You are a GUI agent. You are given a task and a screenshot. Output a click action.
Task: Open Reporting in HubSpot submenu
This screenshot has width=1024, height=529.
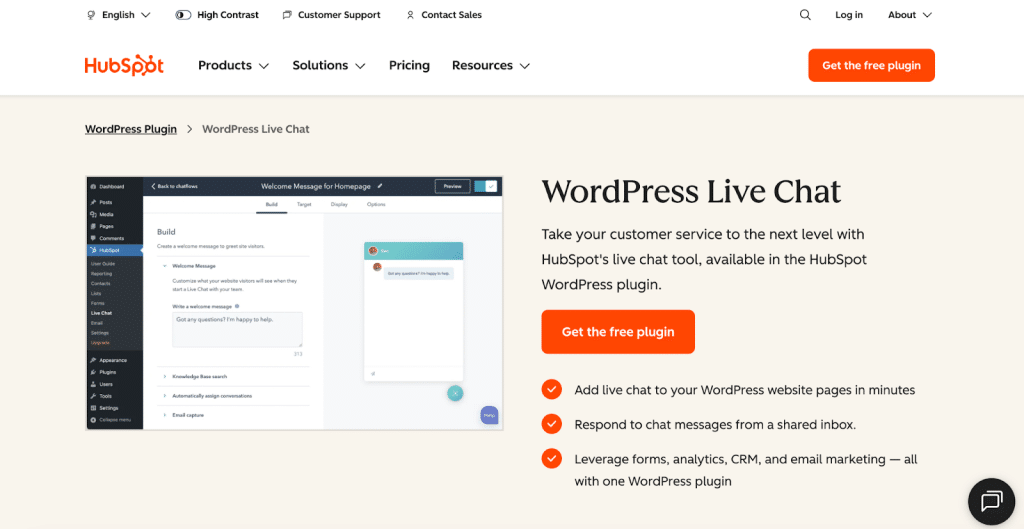click(x=101, y=274)
